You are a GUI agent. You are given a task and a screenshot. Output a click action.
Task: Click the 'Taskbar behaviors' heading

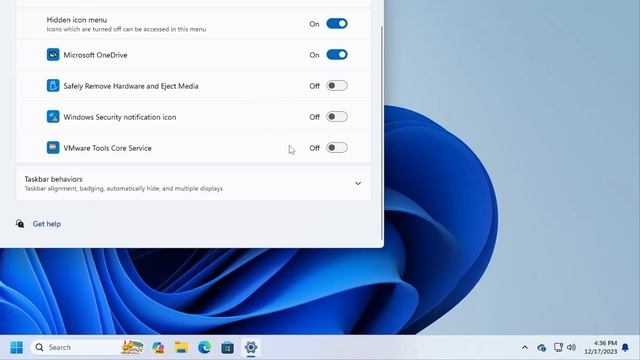pyautogui.click(x=53, y=179)
